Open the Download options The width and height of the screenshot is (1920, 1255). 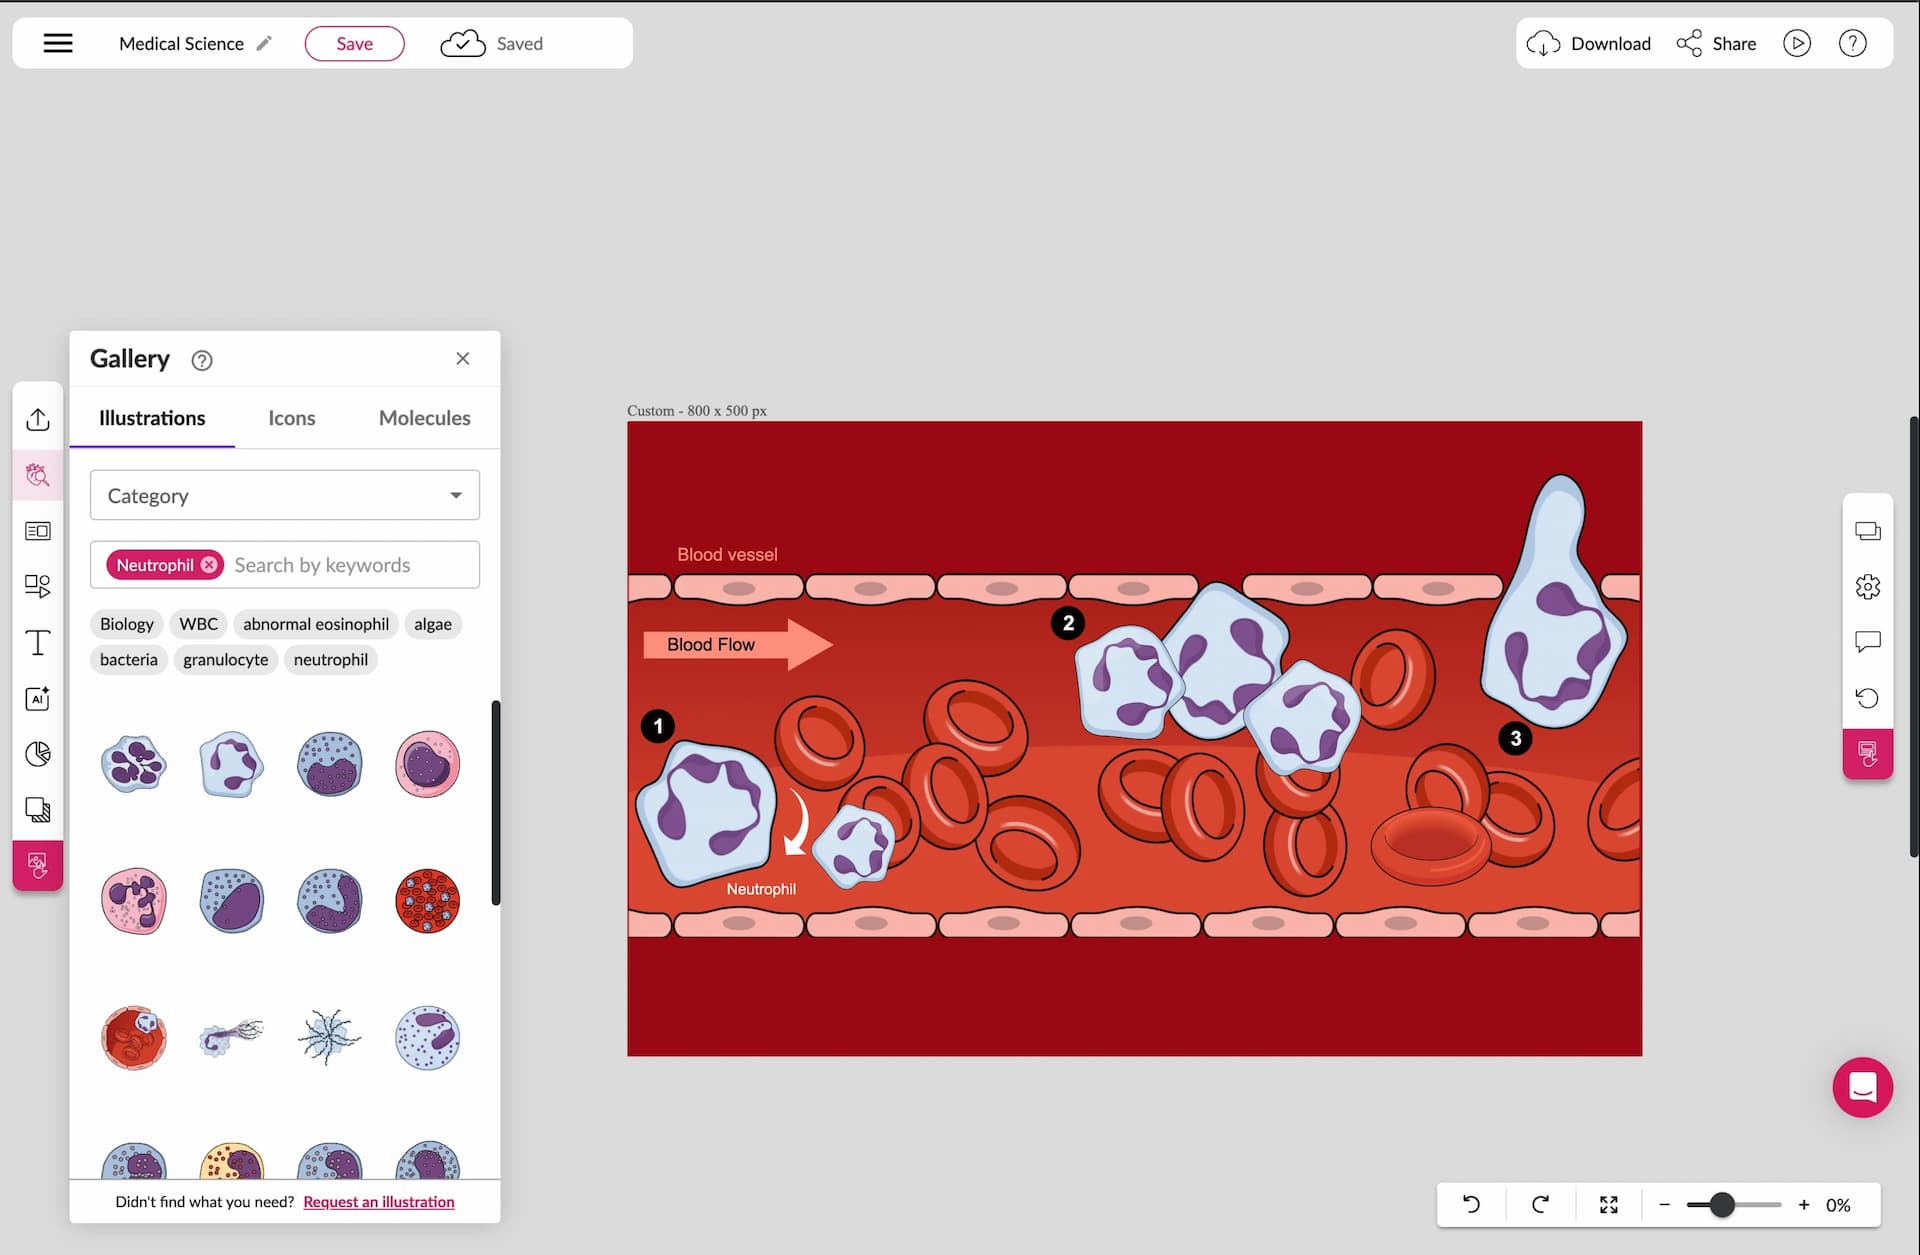click(1589, 43)
